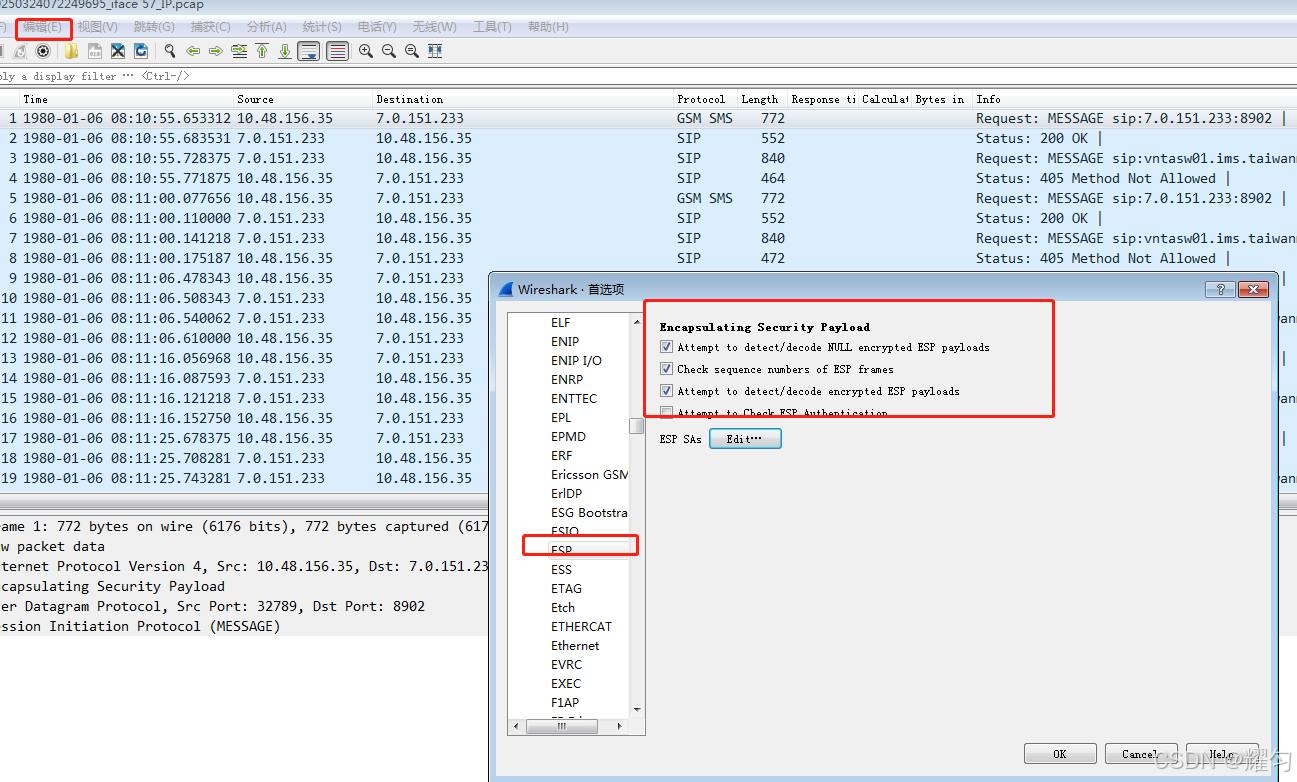
Task: Go to the next packet
Action: click(x=215, y=51)
